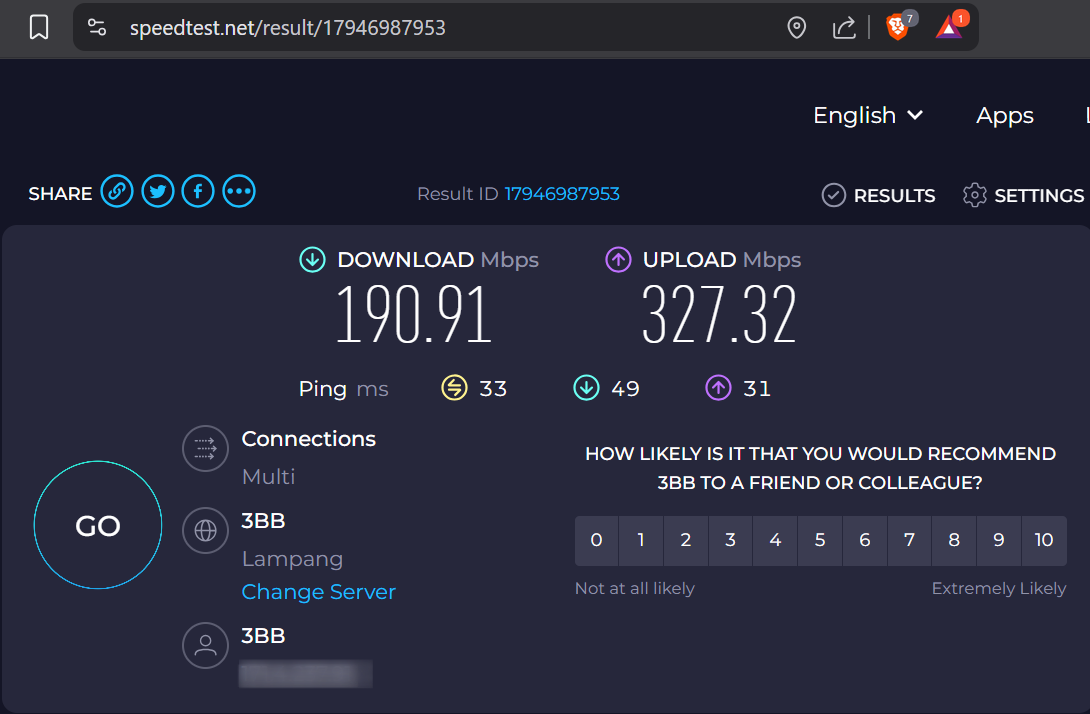Open more sharing options ellipsis icon
1090x714 pixels.
coord(239,191)
